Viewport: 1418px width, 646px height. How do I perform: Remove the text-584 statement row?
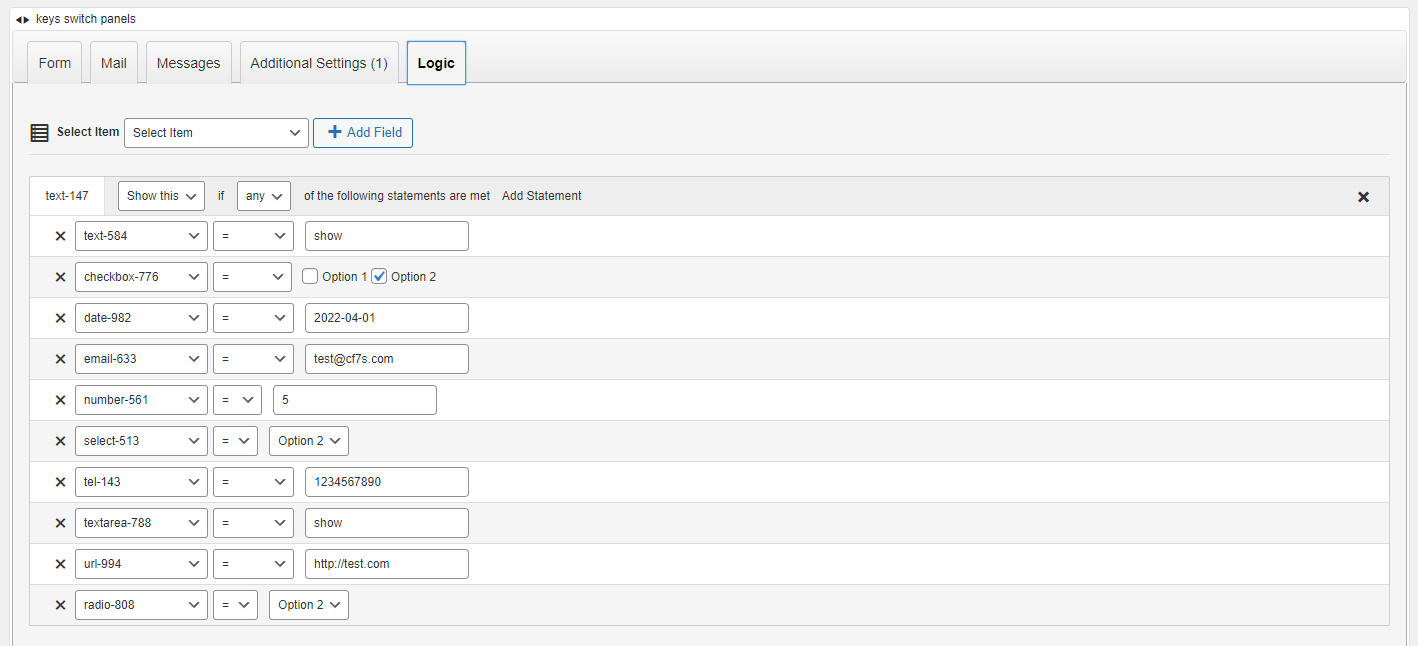click(60, 237)
